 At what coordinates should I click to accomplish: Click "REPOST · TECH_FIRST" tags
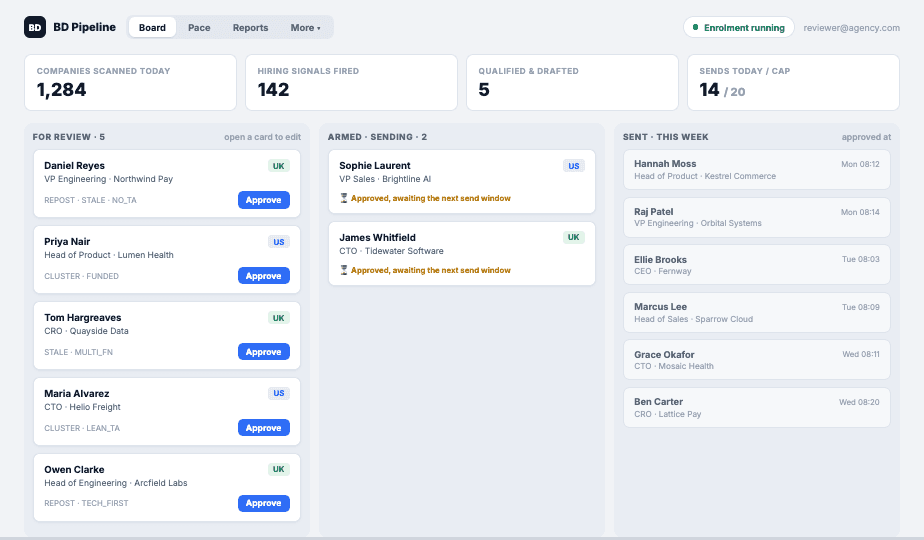[86, 503]
